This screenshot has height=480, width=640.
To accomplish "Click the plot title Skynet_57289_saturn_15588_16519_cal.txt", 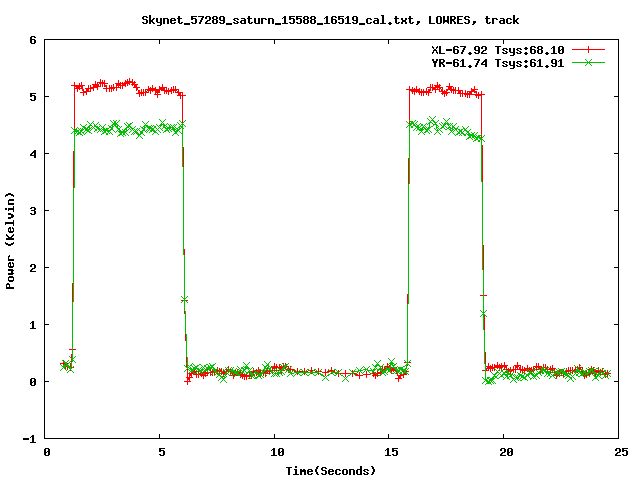I will (x=330, y=20).
